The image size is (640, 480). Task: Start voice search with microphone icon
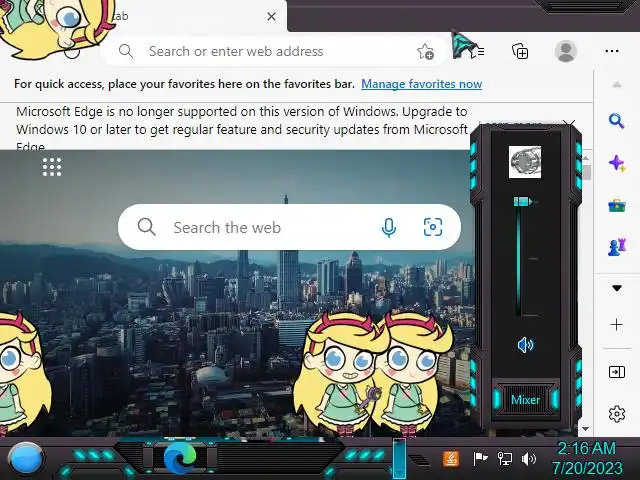(389, 227)
